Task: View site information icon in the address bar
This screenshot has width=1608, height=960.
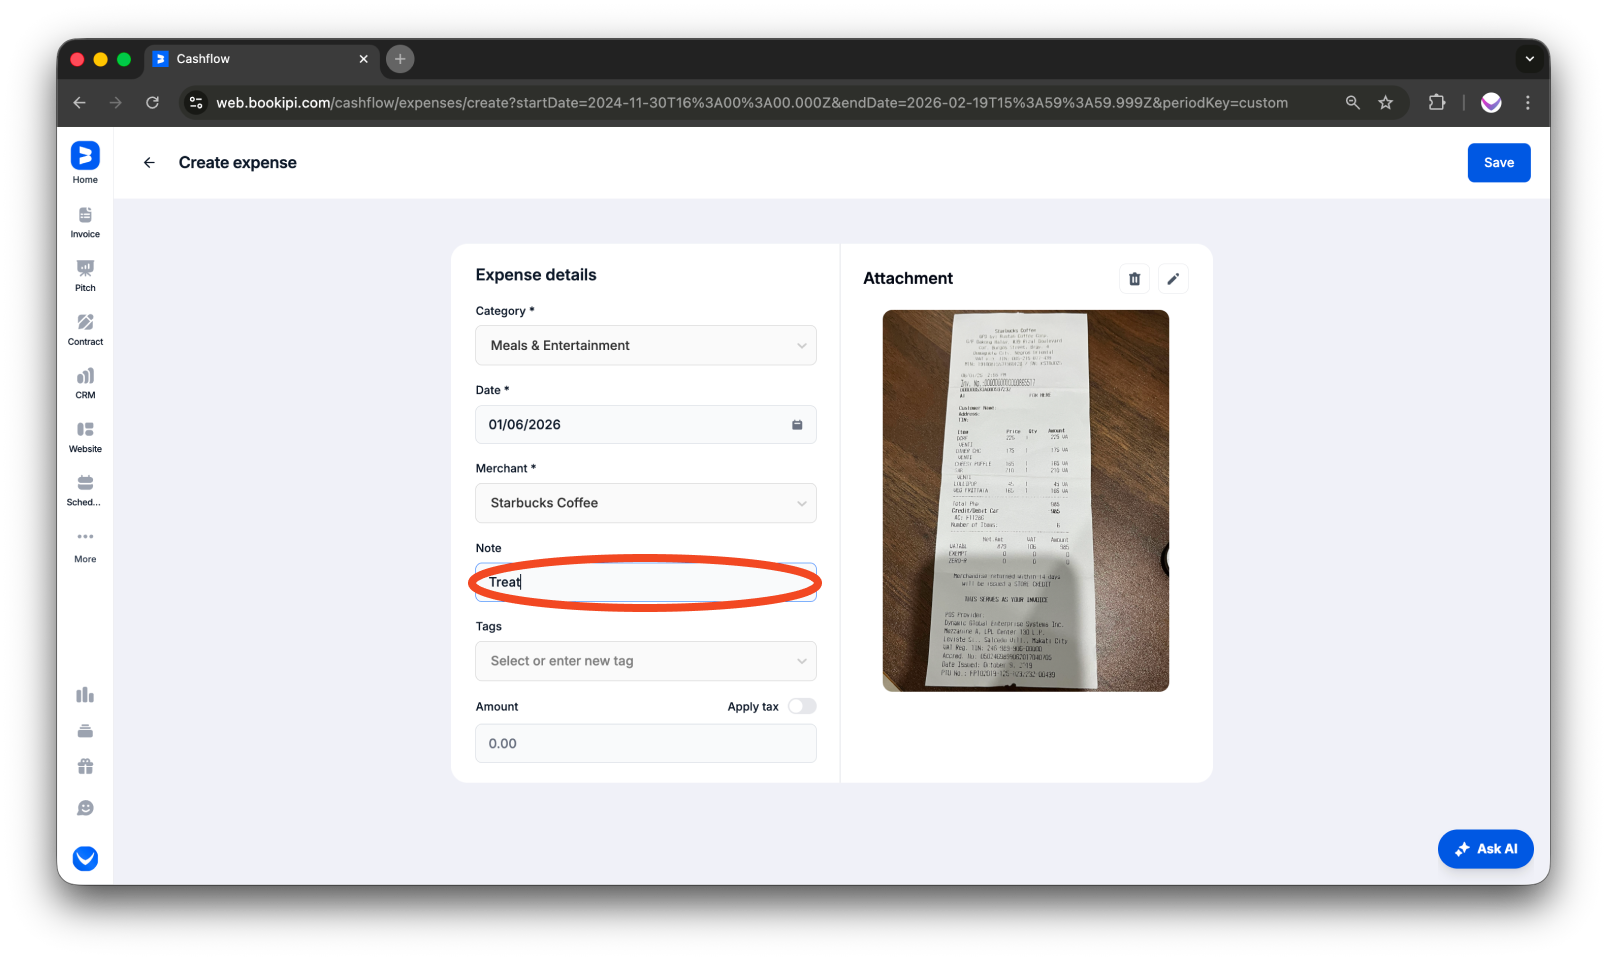Action: point(196,103)
